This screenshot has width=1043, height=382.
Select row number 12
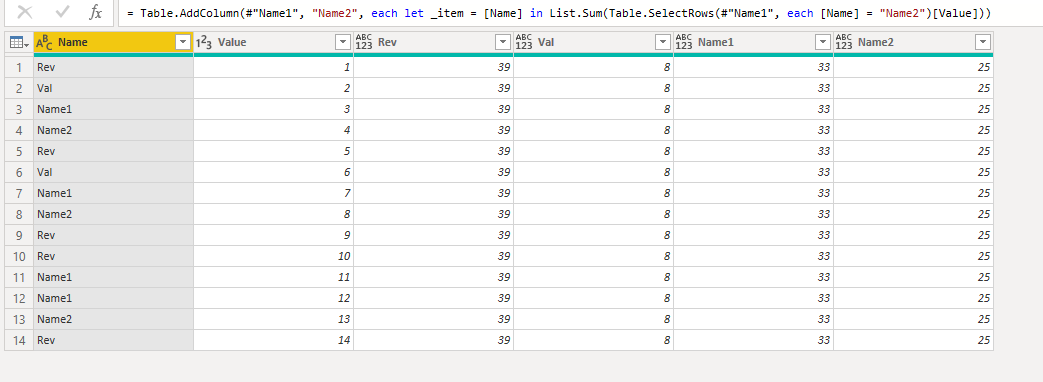[19, 298]
